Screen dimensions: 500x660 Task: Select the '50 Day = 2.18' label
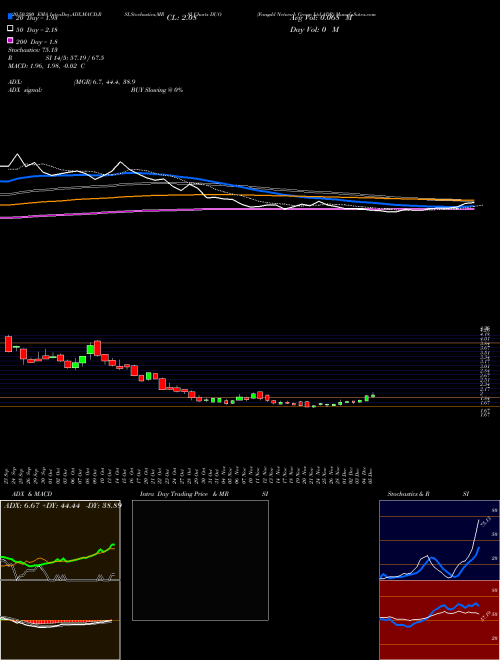pos(37,30)
